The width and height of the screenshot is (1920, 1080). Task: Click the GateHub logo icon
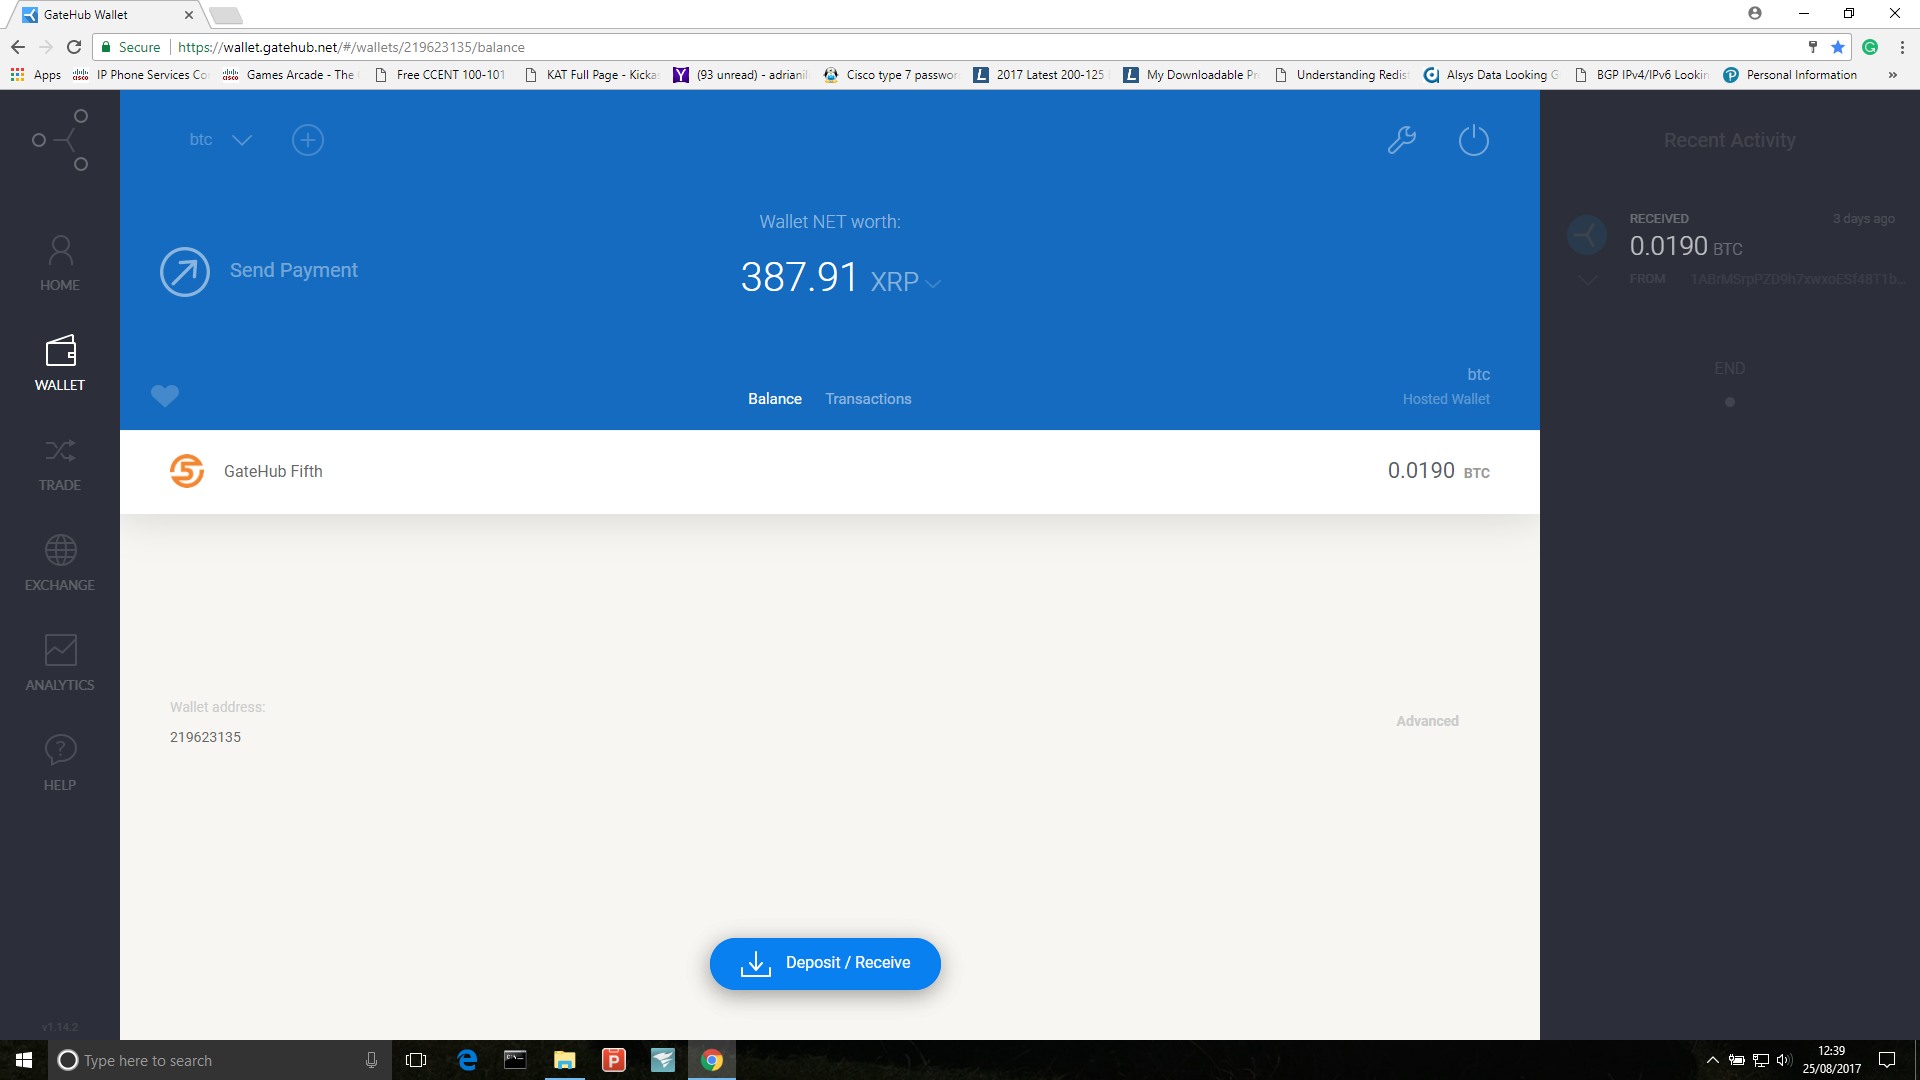coord(60,140)
